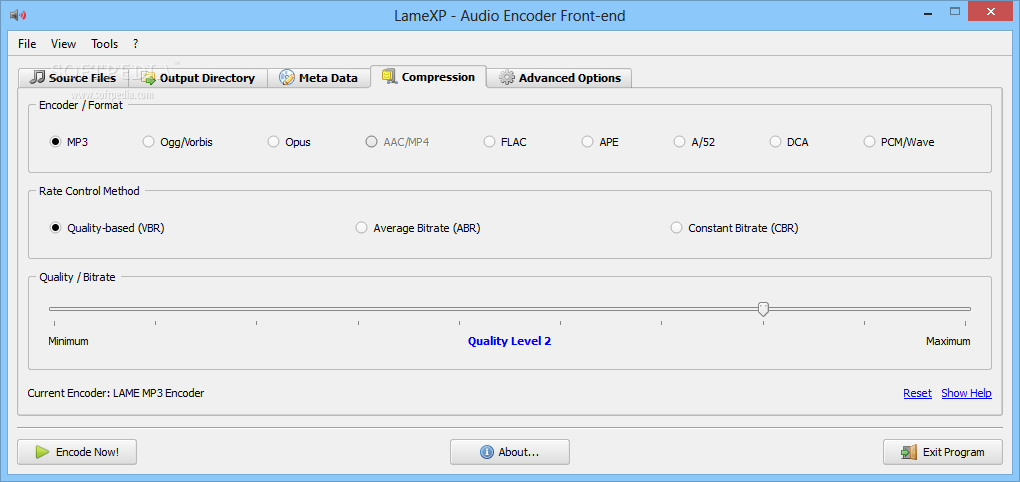Click the music note icon on Source Files tab
1020x482 pixels.
[39, 77]
